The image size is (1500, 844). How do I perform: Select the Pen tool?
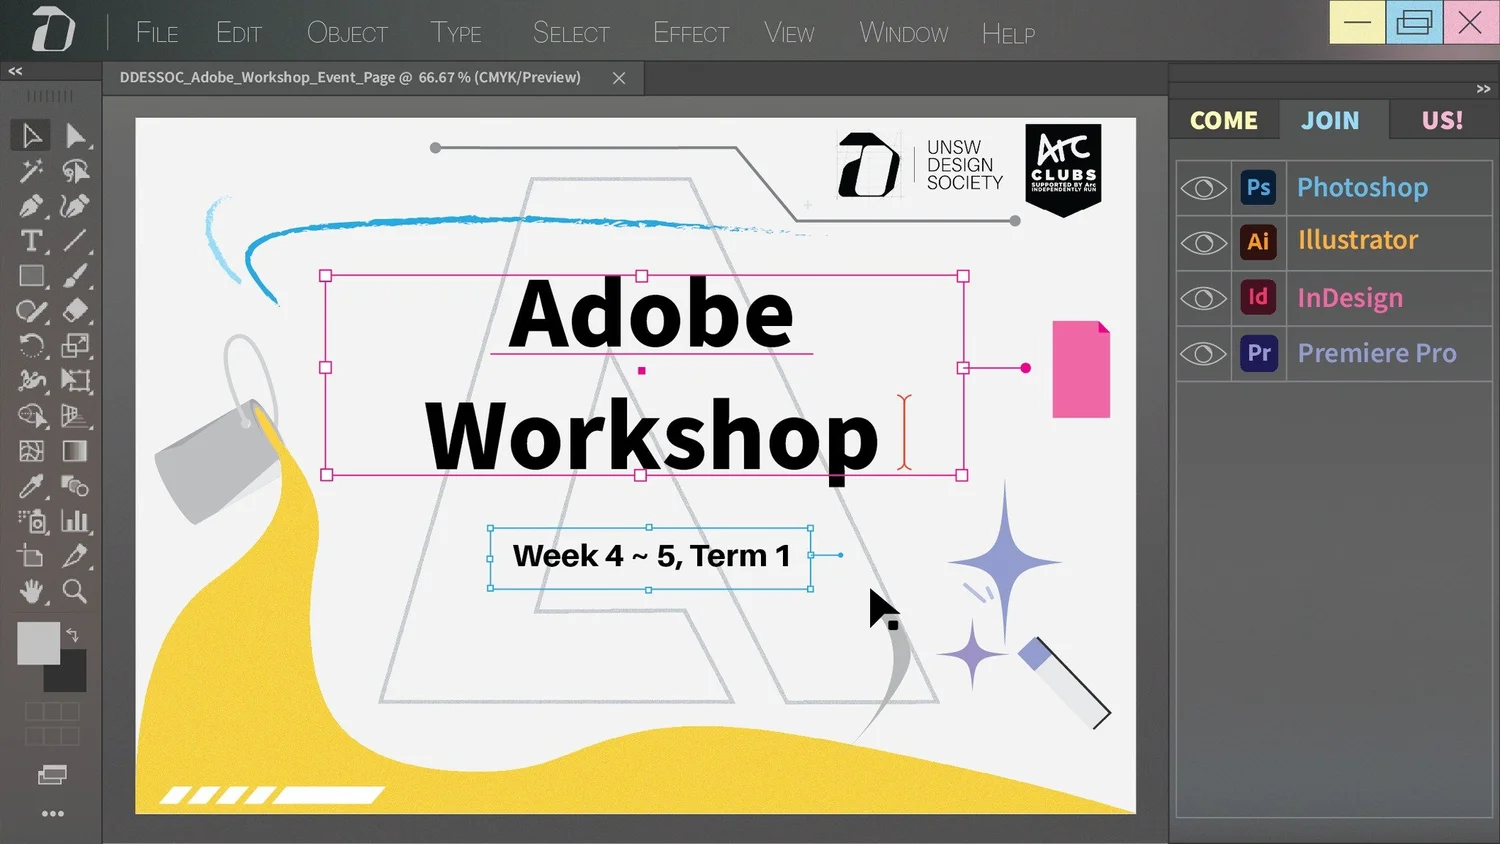click(x=31, y=206)
